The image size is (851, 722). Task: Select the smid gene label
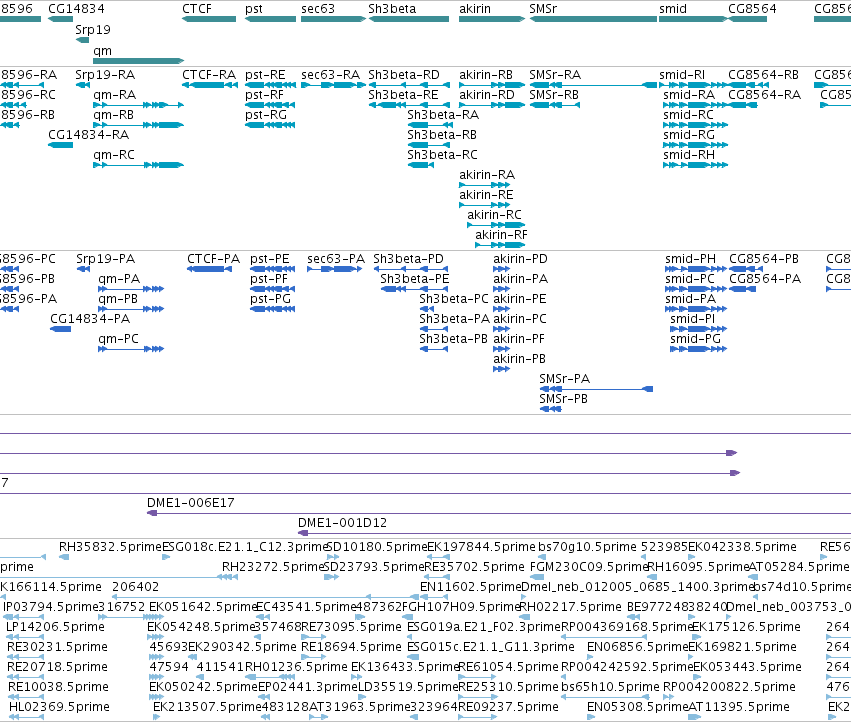673,9
